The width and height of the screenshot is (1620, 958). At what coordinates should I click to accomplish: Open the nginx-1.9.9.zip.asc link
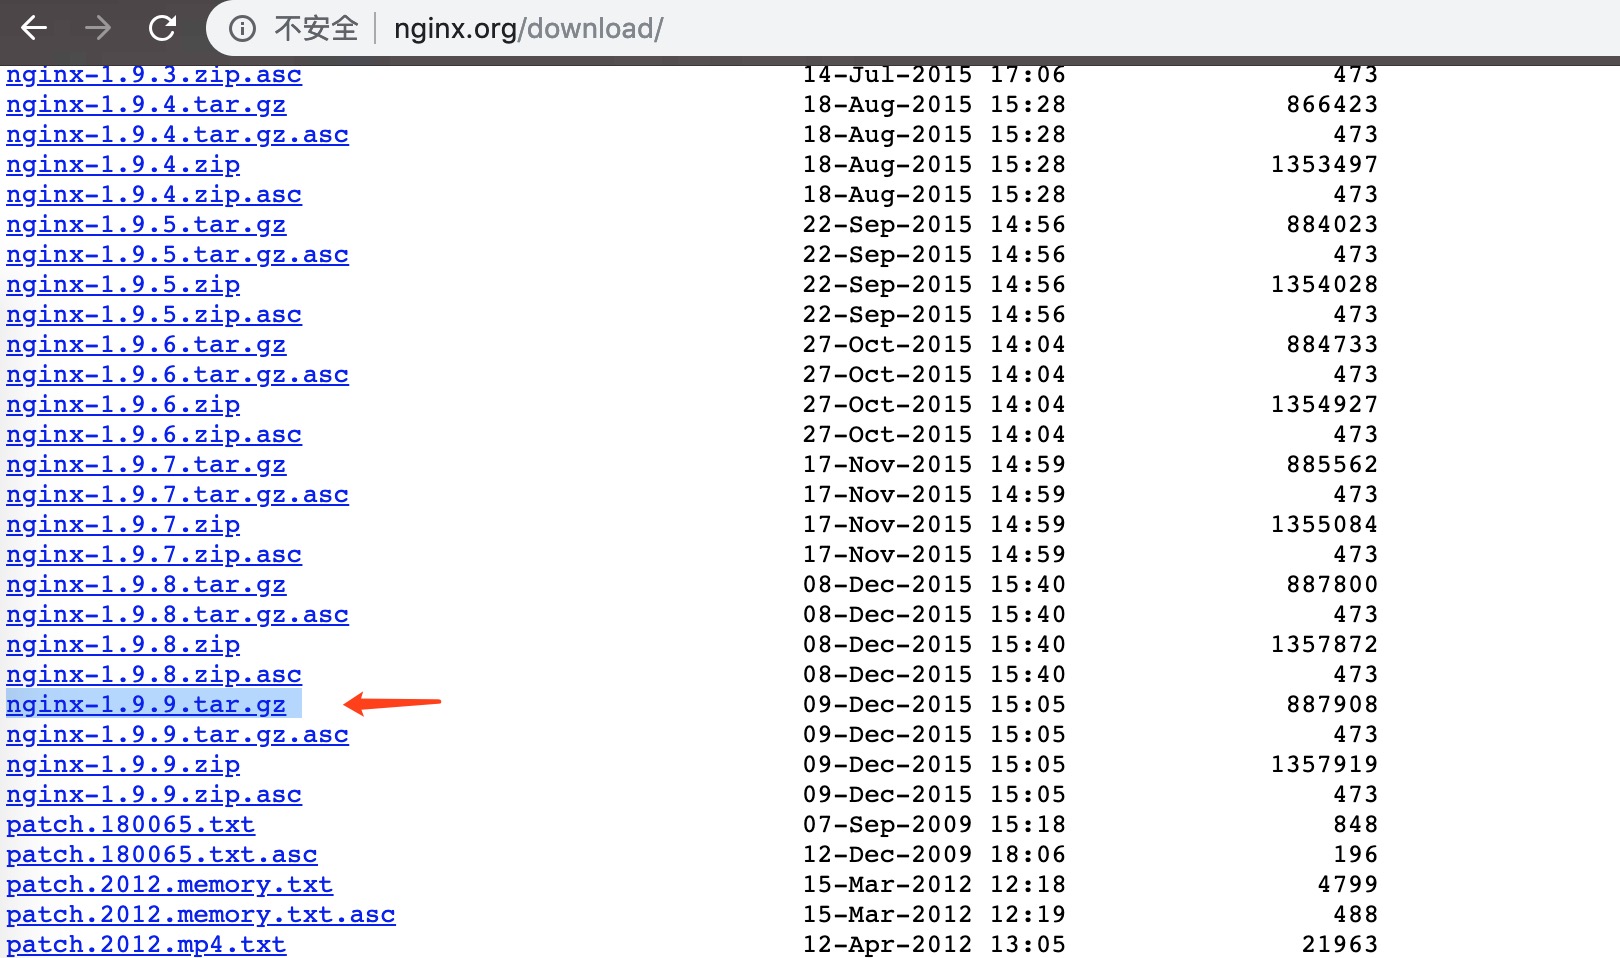tap(154, 795)
